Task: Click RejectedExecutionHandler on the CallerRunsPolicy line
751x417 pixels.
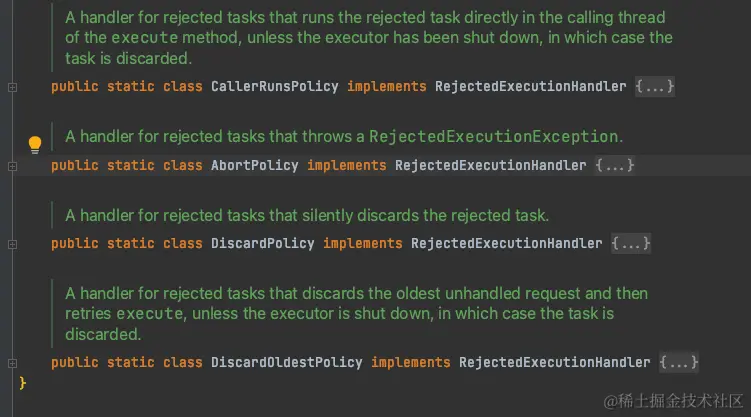Action: tap(530, 87)
